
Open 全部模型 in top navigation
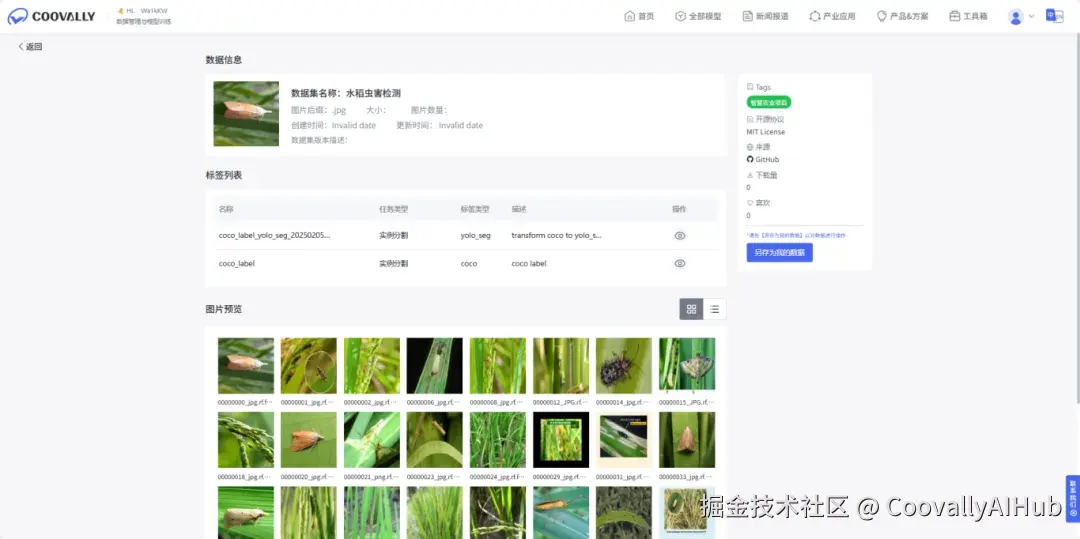click(x=698, y=17)
